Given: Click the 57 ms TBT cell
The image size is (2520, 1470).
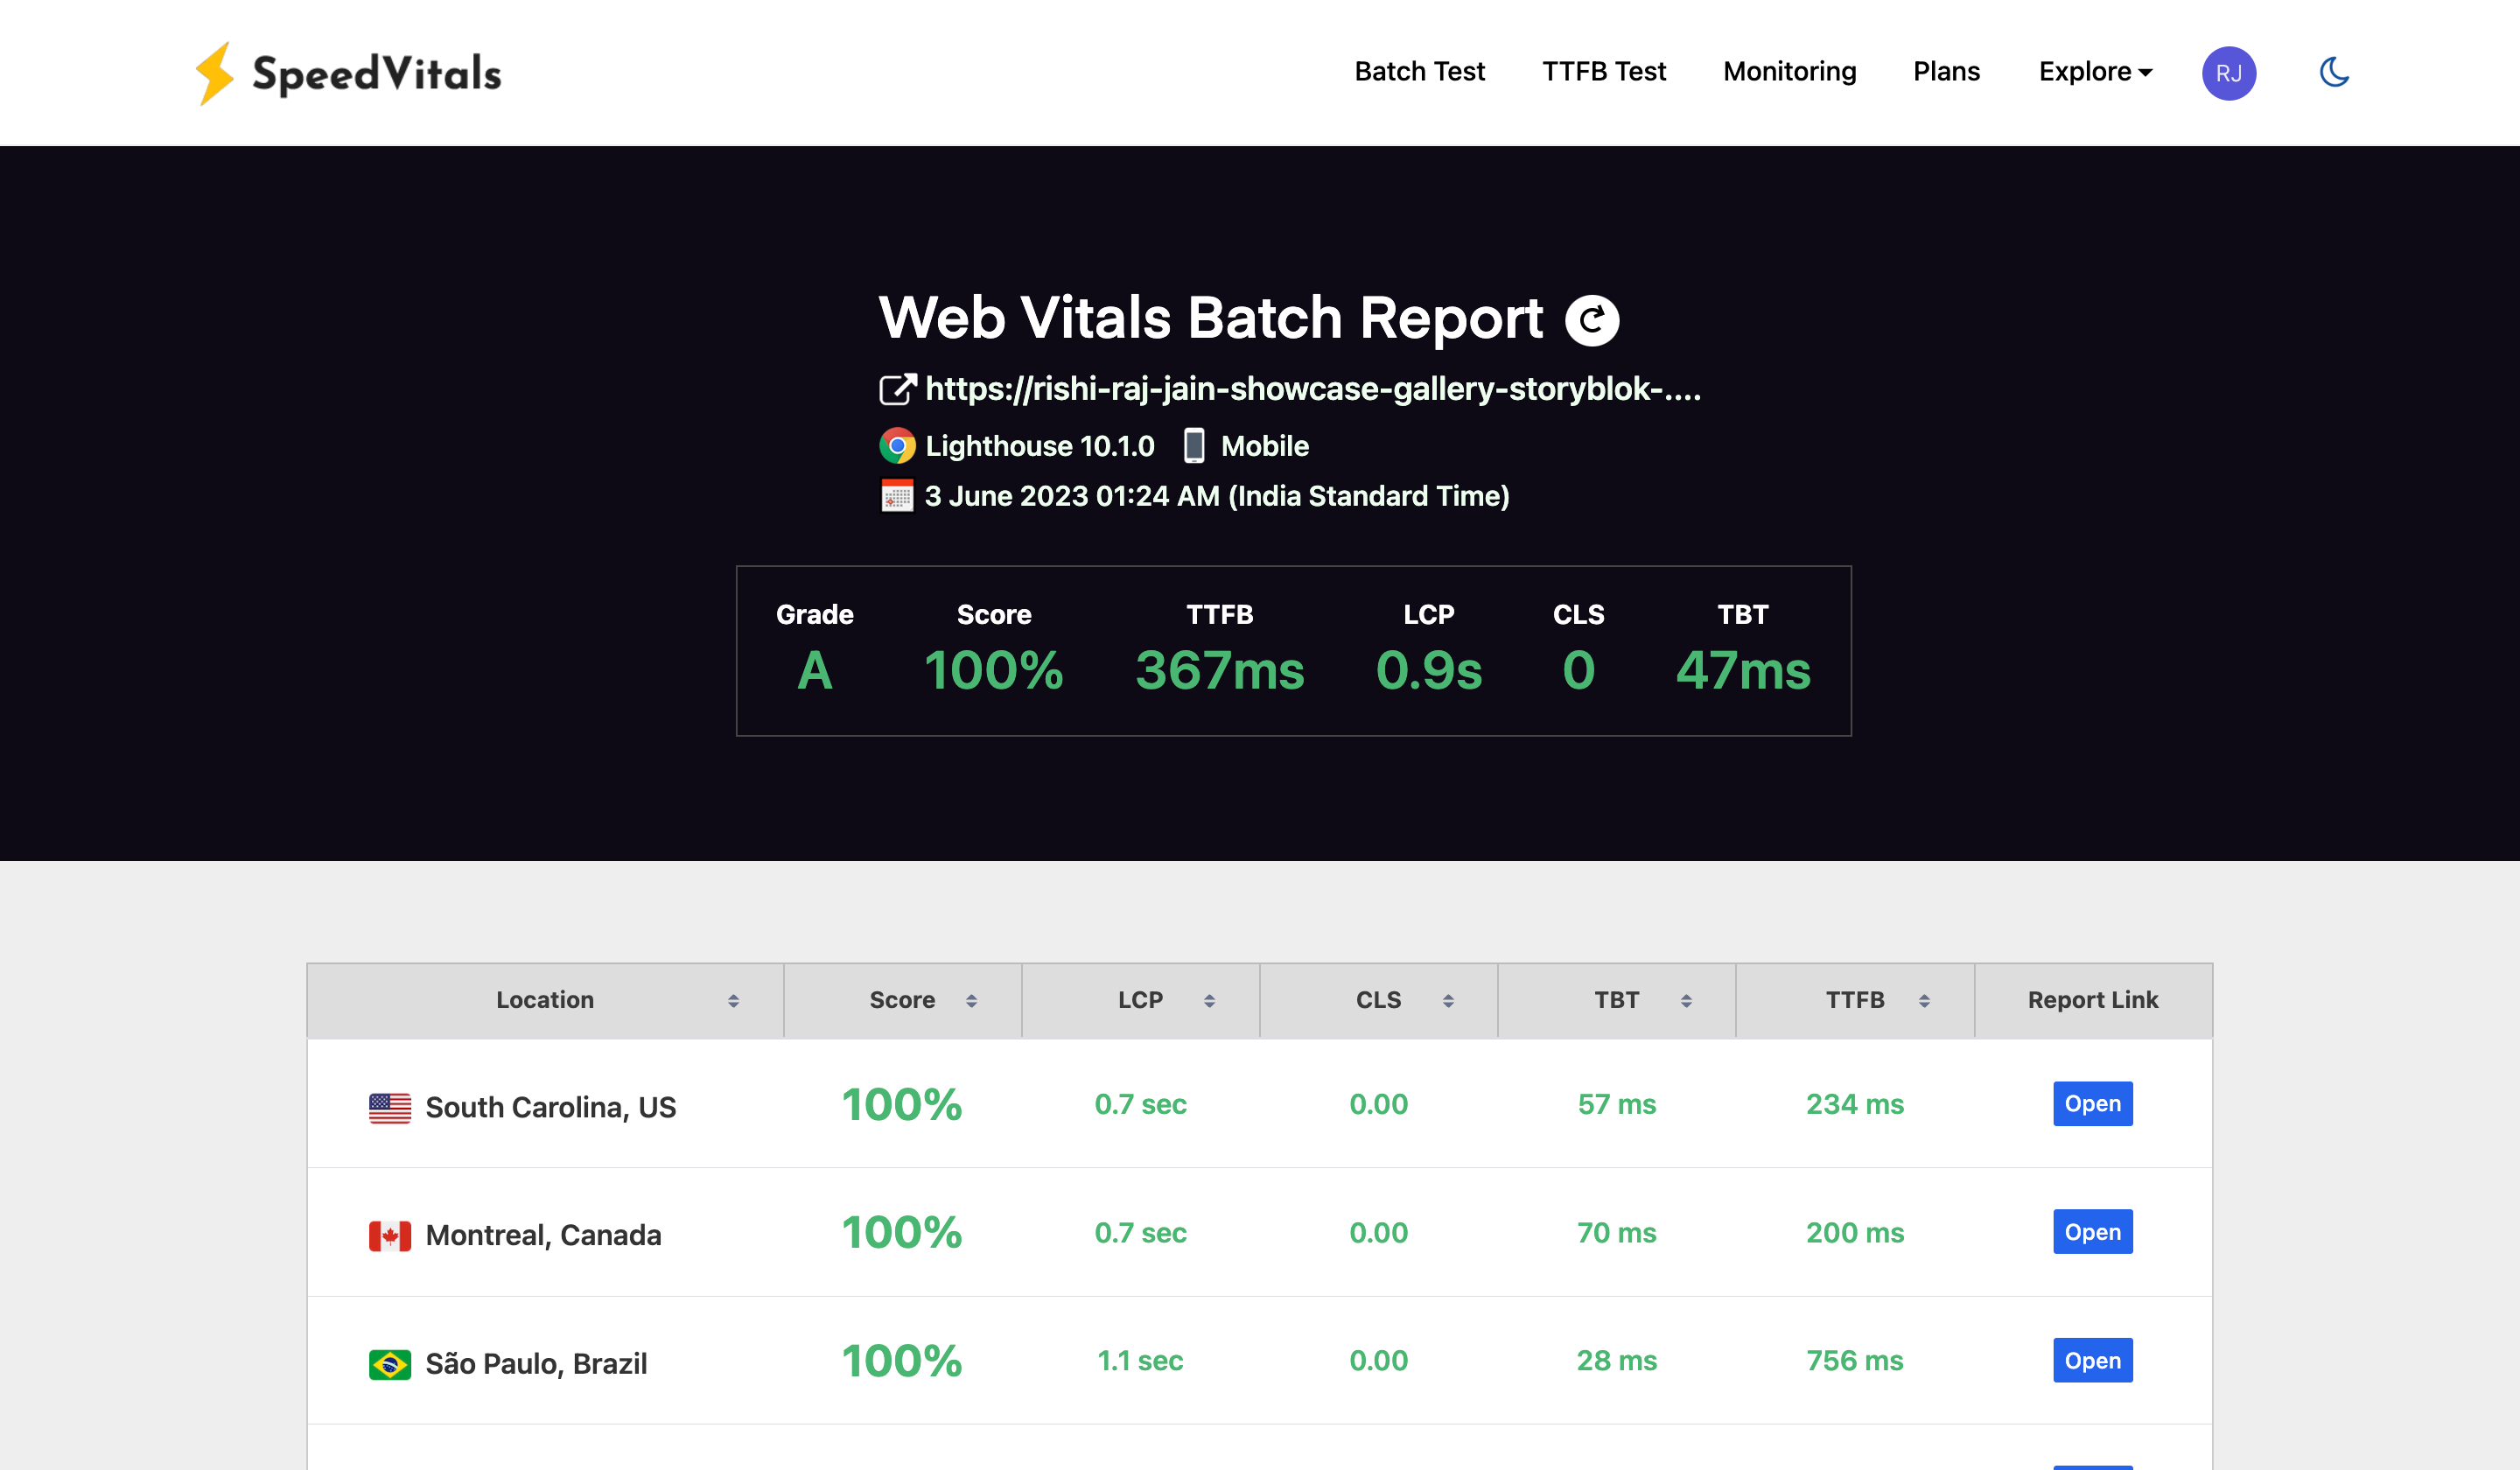Looking at the screenshot, I should pyautogui.click(x=1617, y=1104).
